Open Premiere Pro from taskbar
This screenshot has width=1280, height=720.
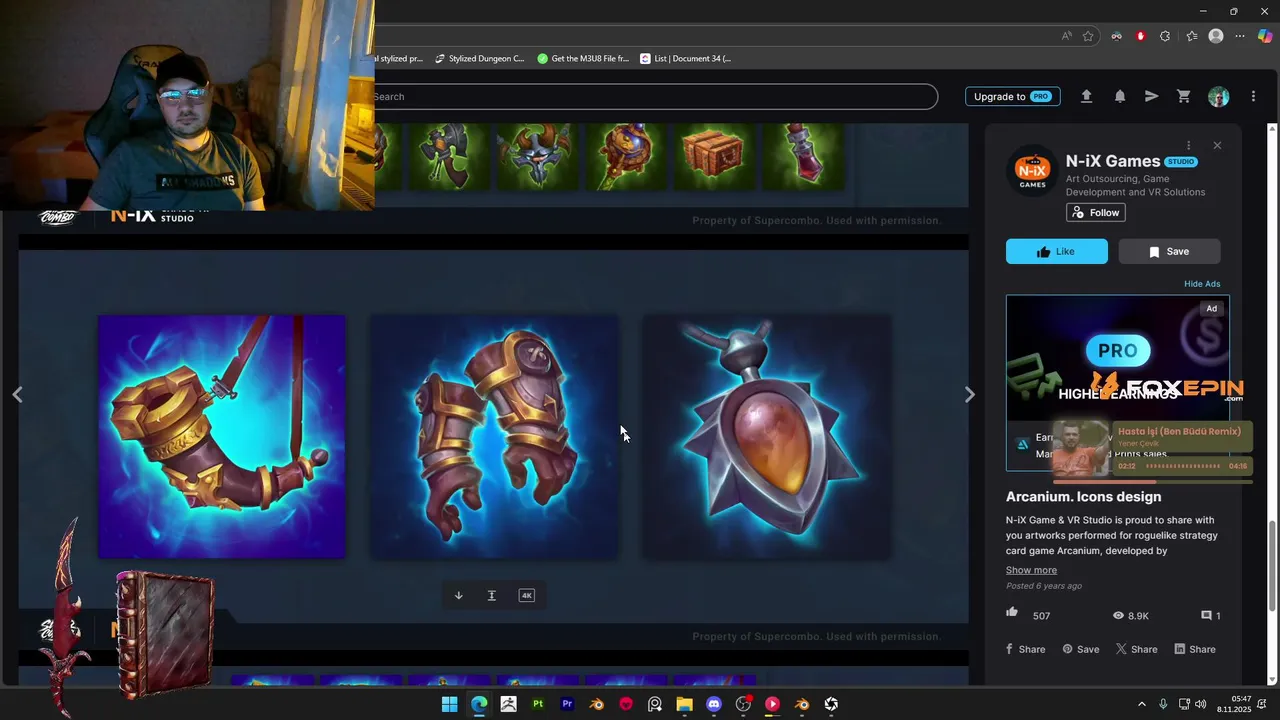(567, 704)
